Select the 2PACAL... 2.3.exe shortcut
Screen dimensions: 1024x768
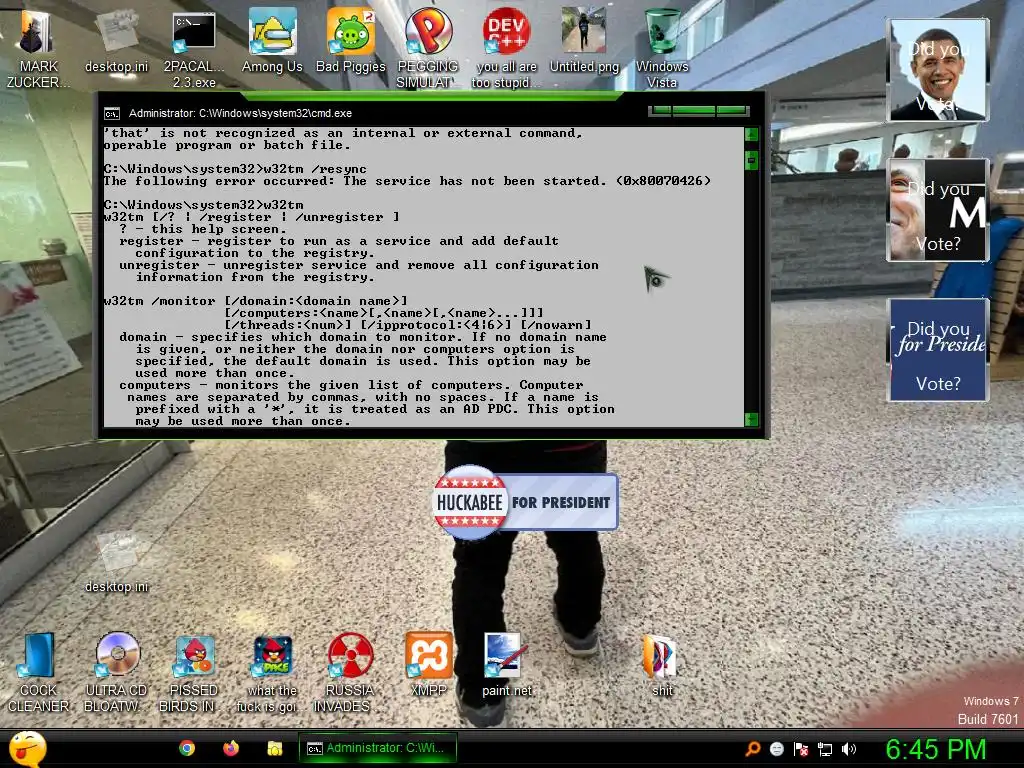[x=194, y=49]
